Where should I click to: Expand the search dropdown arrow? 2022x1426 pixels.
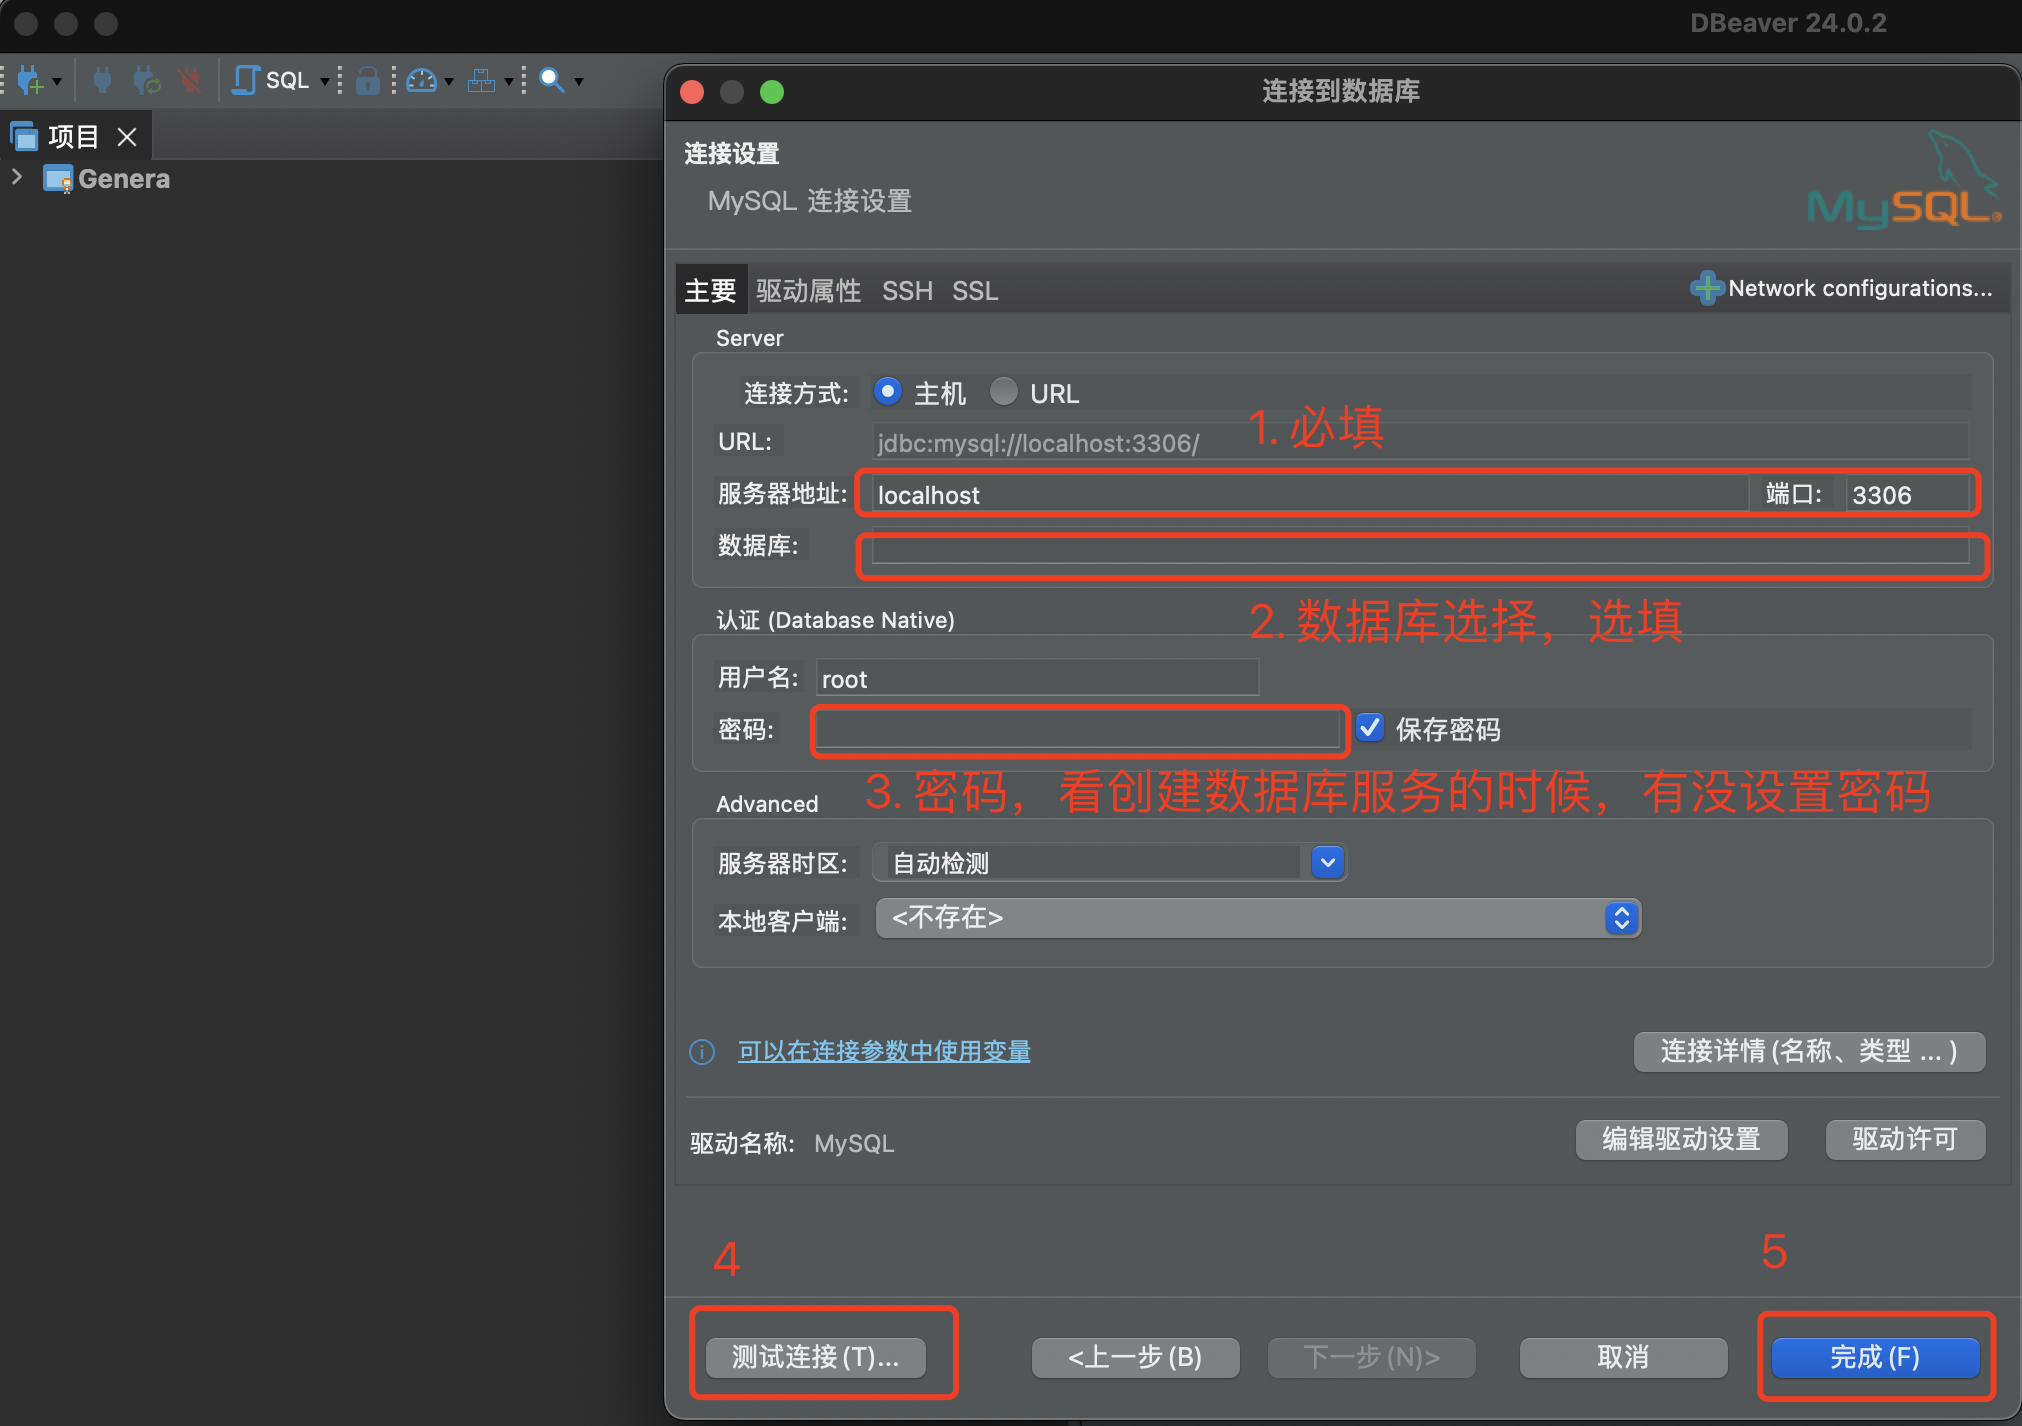[x=578, y=81]
